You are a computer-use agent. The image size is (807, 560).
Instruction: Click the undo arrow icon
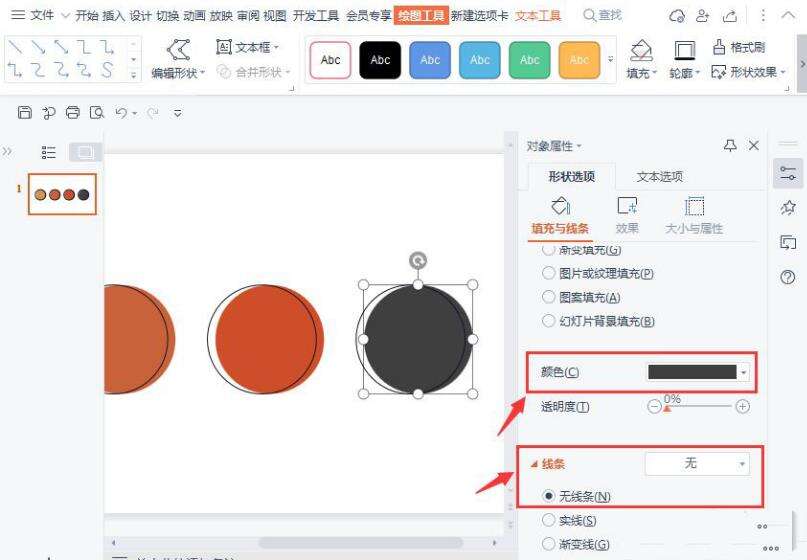click(120, 113)
